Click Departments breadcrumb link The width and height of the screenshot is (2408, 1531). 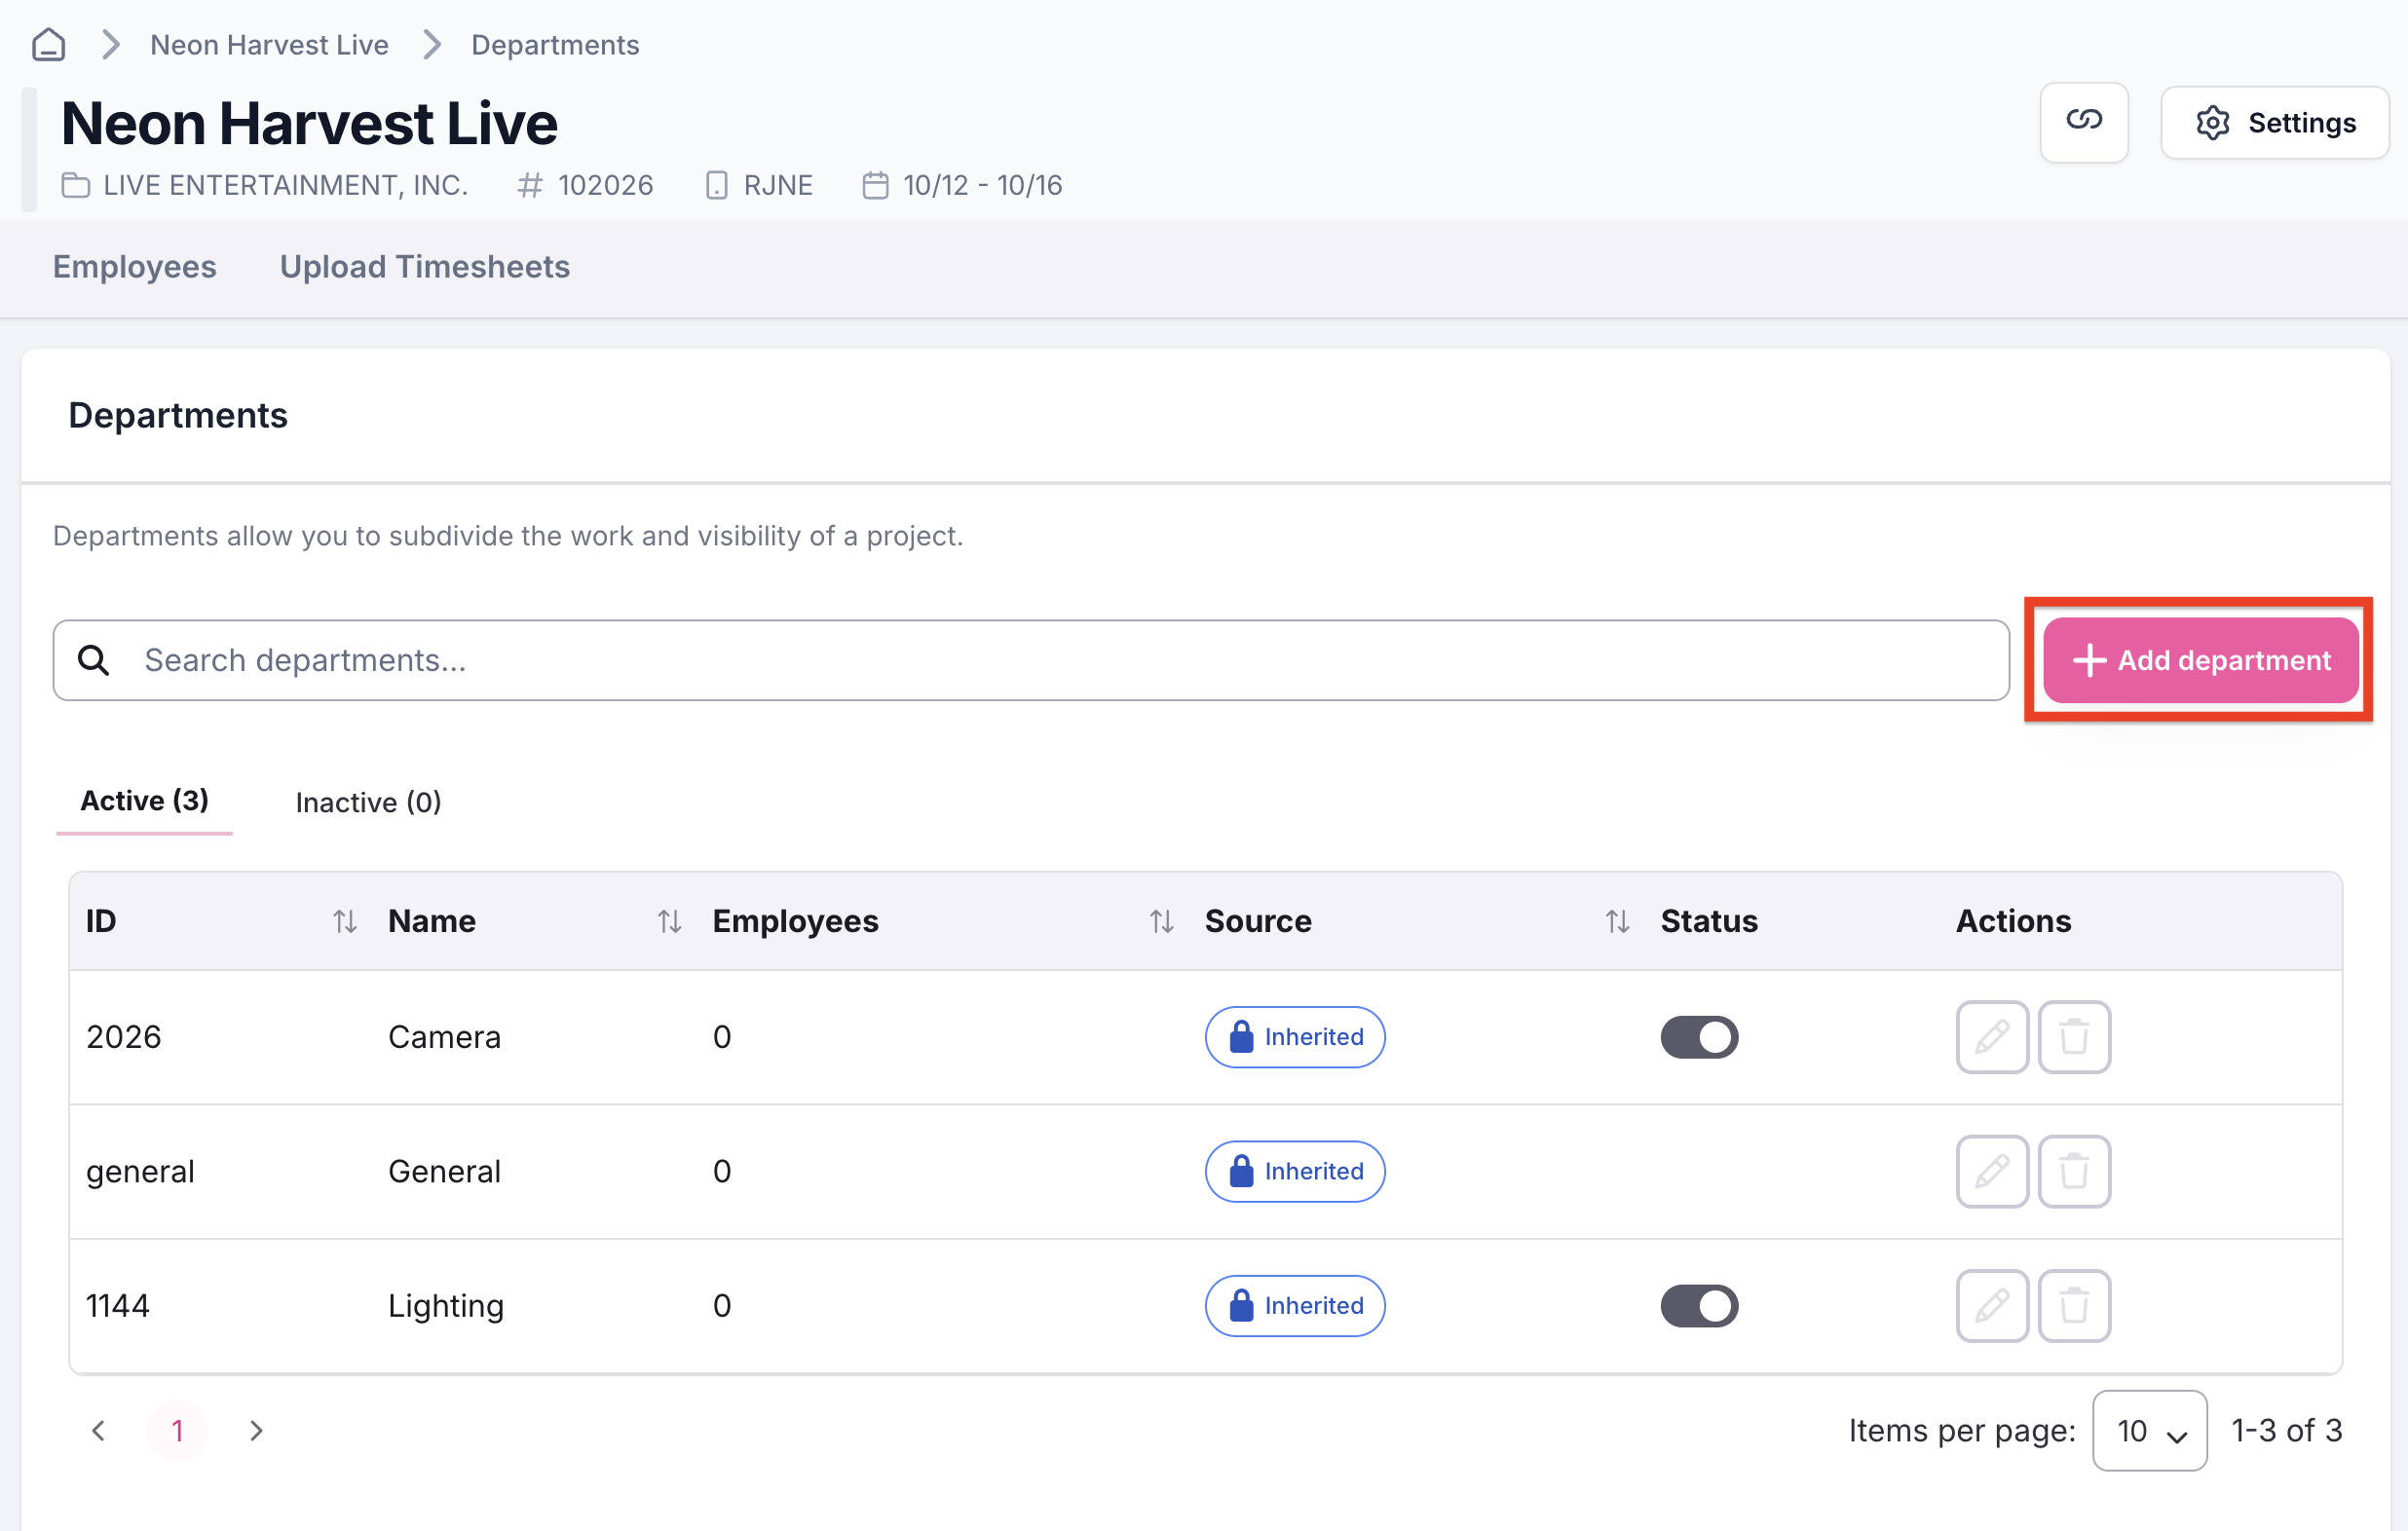point(555,45)
